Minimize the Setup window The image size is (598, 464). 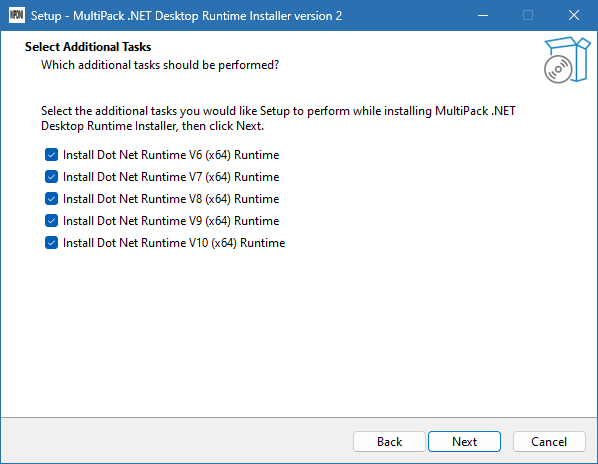click(483, 15)
